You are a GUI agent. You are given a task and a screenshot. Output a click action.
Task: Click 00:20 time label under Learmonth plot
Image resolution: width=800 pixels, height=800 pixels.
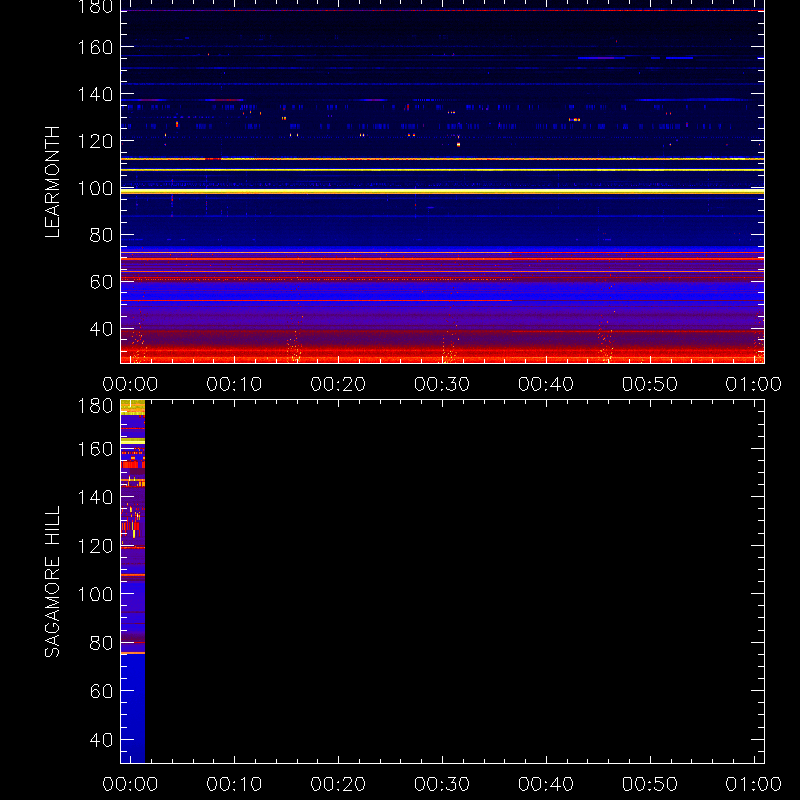tap(338, 384)
